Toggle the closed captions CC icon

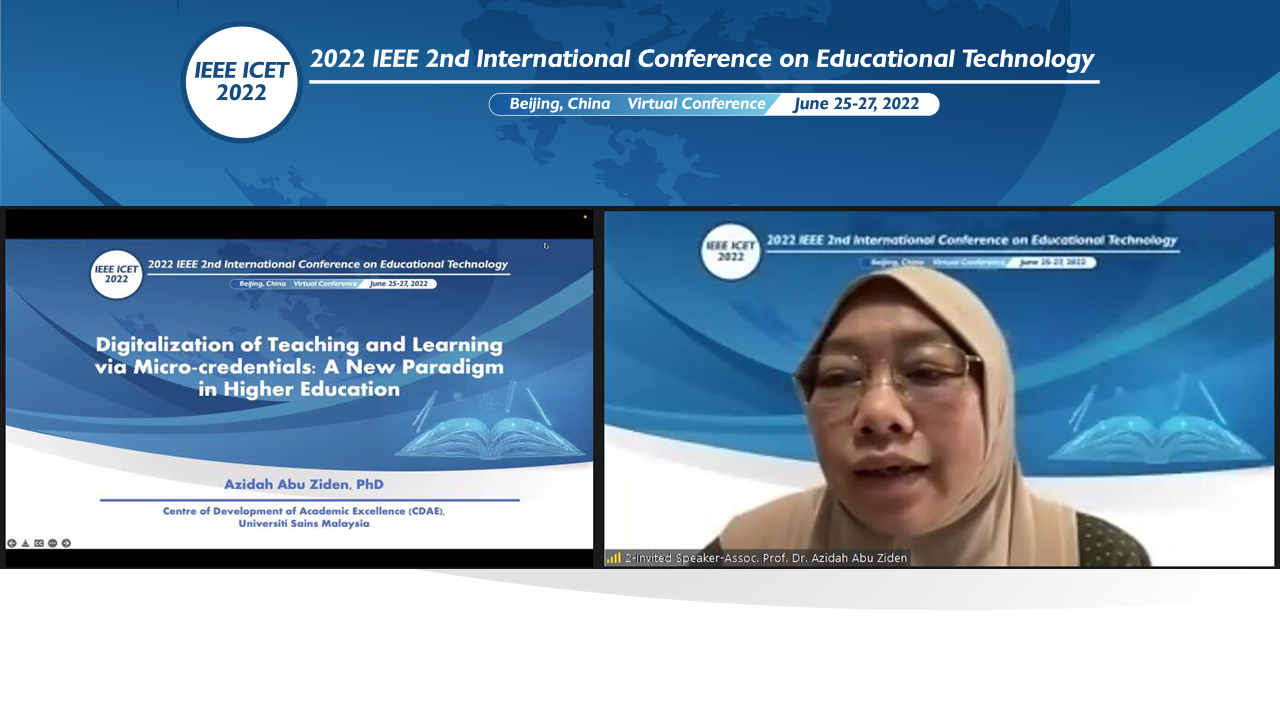coord(41,543)
